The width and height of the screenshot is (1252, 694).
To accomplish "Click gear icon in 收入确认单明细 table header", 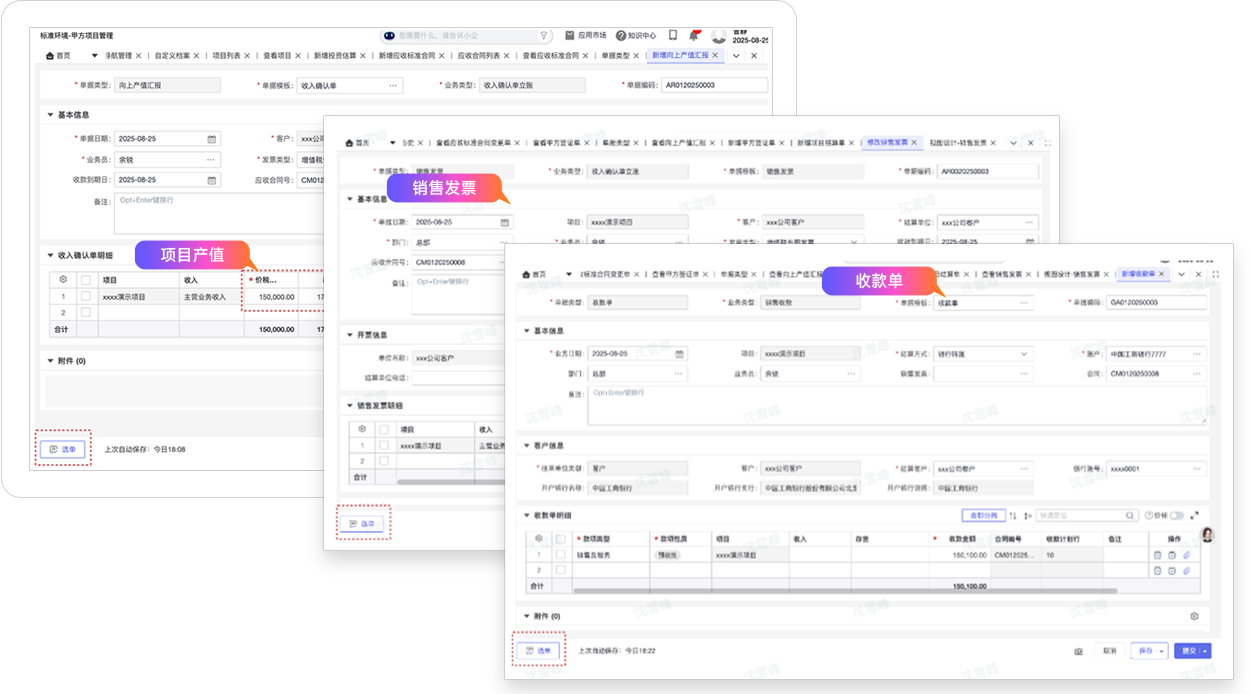I will click(x=63, y=280).
